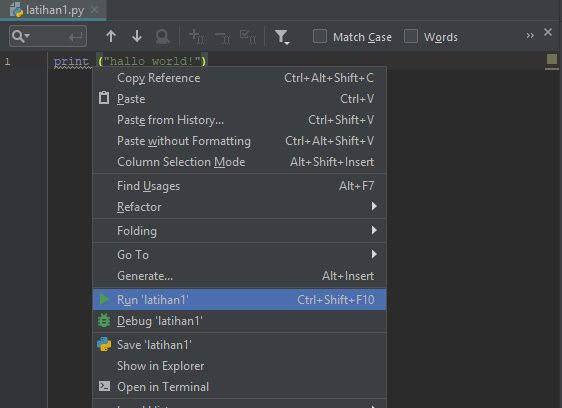Show more search options double chevron
This screenshot has height=408, width=562.
click(x=530, y=35)
